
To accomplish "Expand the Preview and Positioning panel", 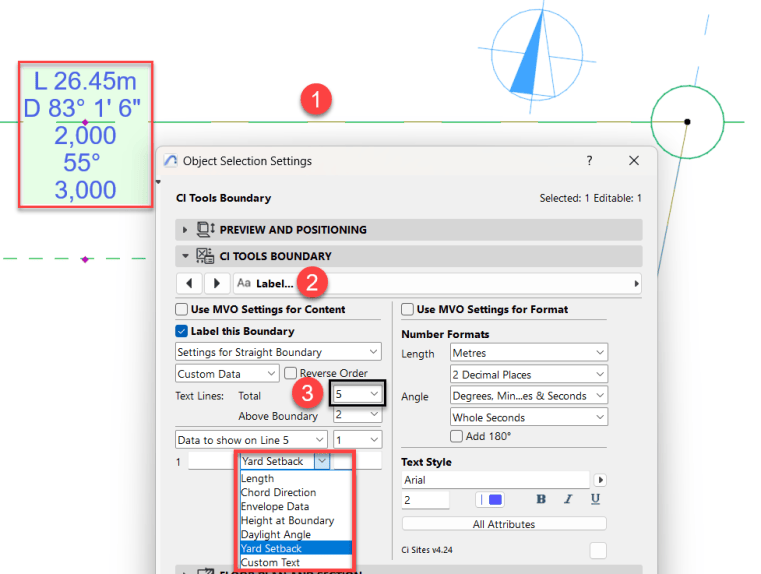I will (184, 229).
